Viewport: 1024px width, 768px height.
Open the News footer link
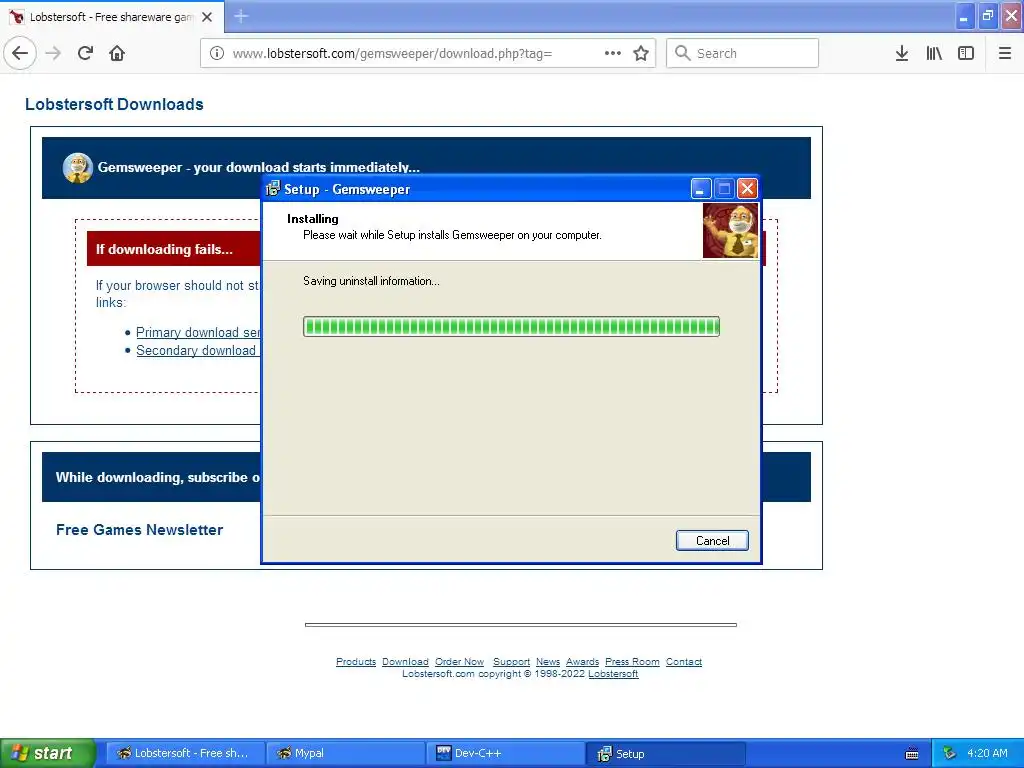pyautogui.click(x=548, y=662)
